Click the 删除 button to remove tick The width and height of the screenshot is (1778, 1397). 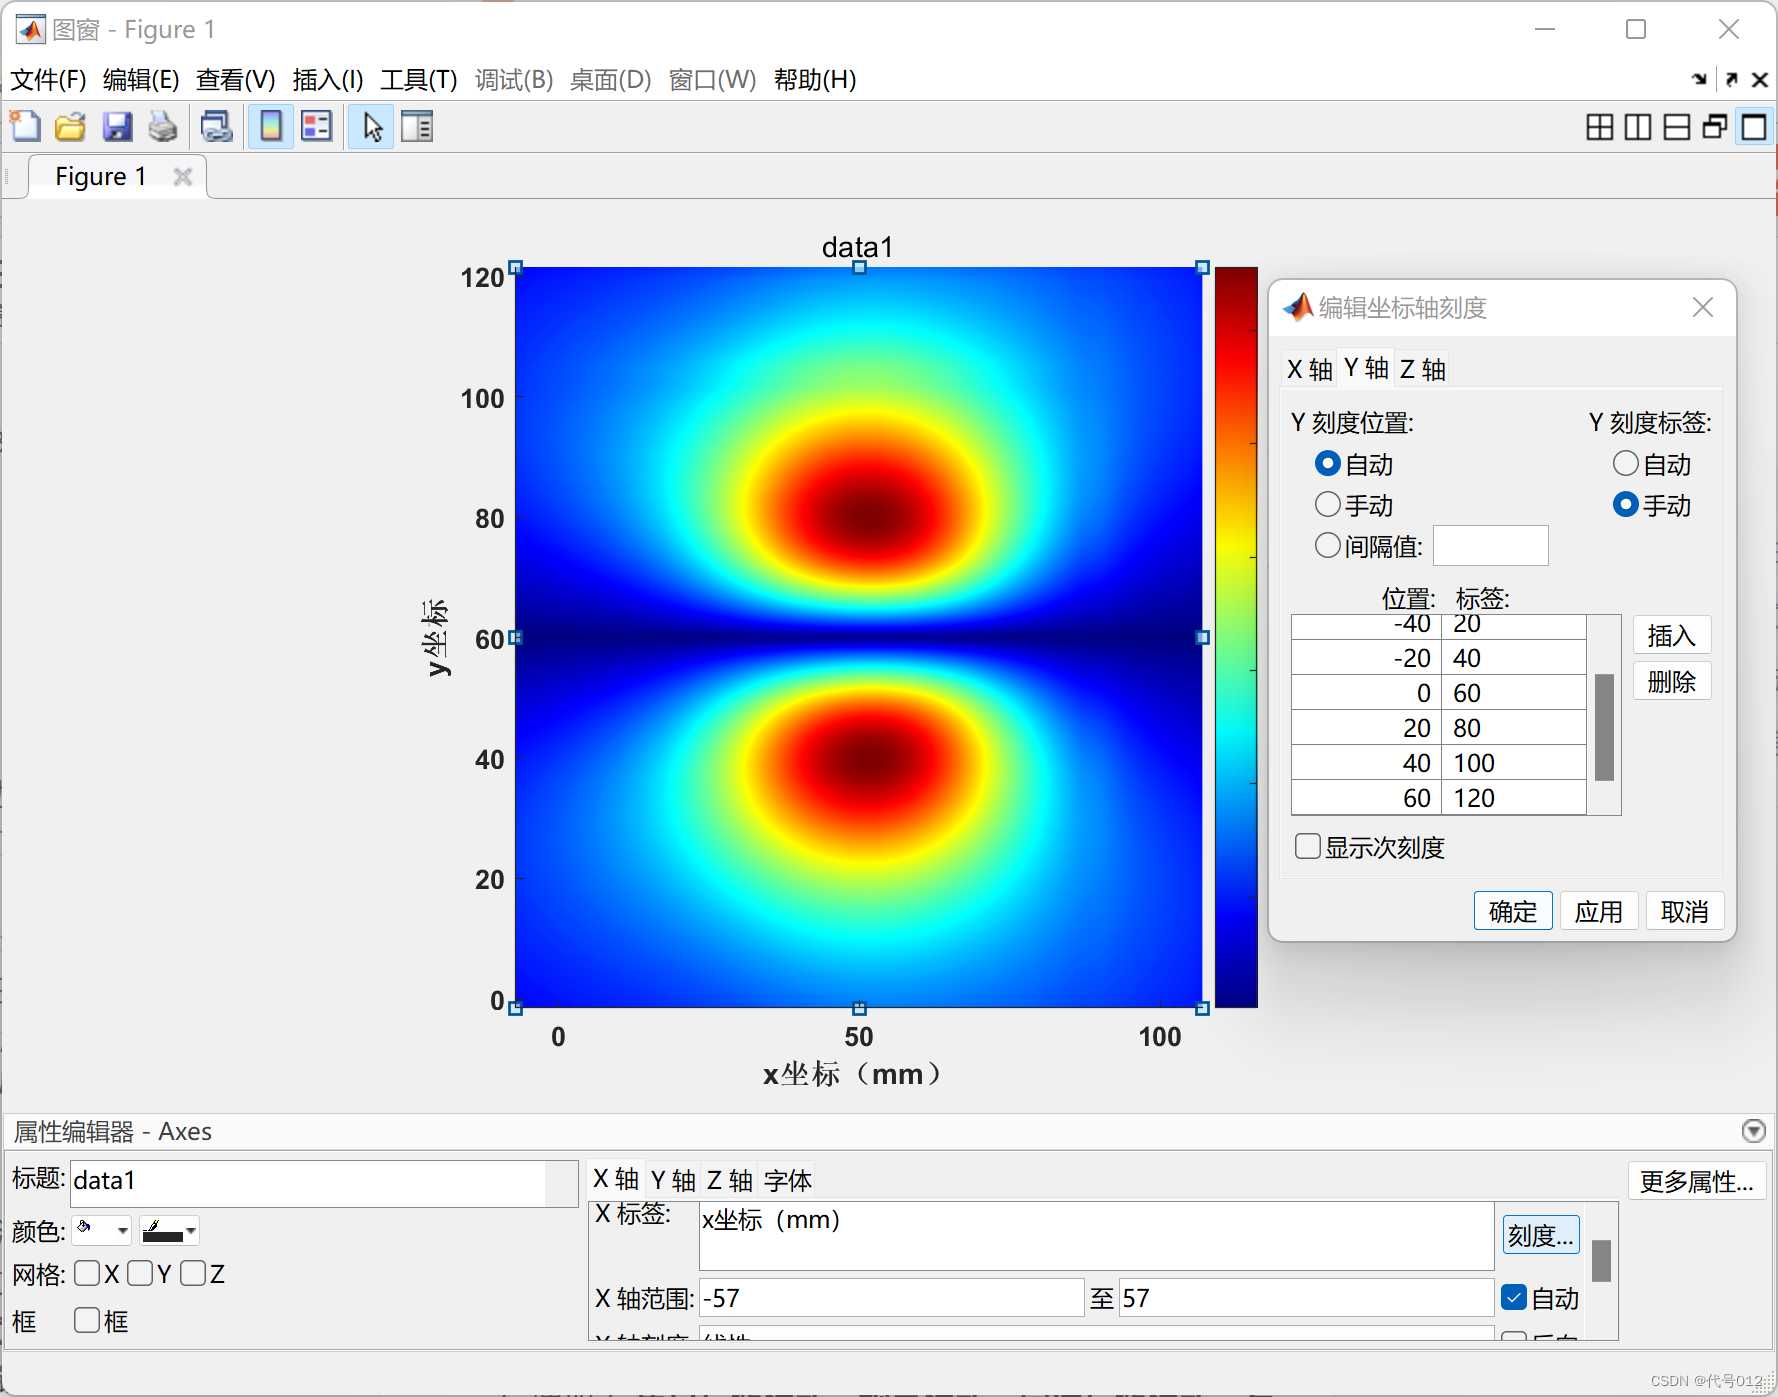(1672, 681)
